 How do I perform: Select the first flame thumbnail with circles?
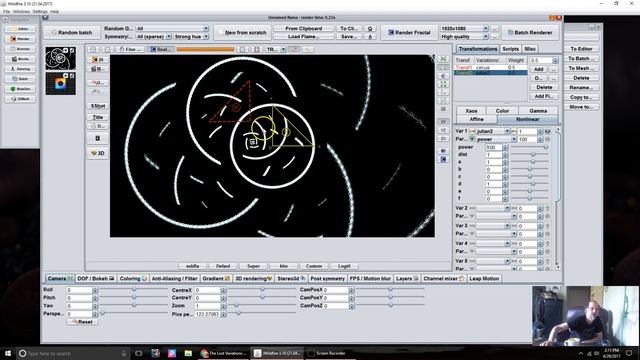tap(60, 58)
